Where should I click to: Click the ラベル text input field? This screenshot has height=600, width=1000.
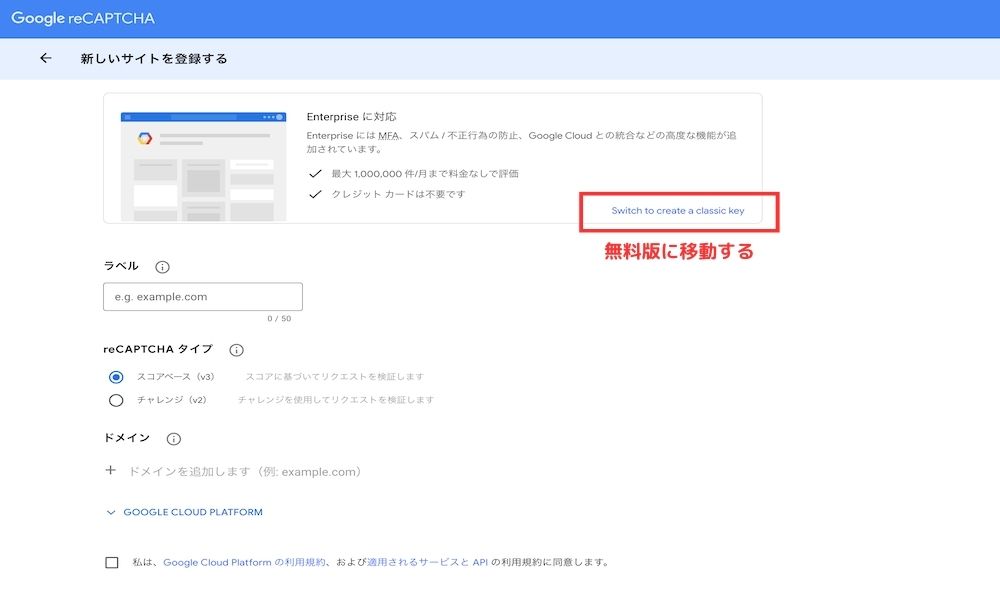tap(203, 297)
